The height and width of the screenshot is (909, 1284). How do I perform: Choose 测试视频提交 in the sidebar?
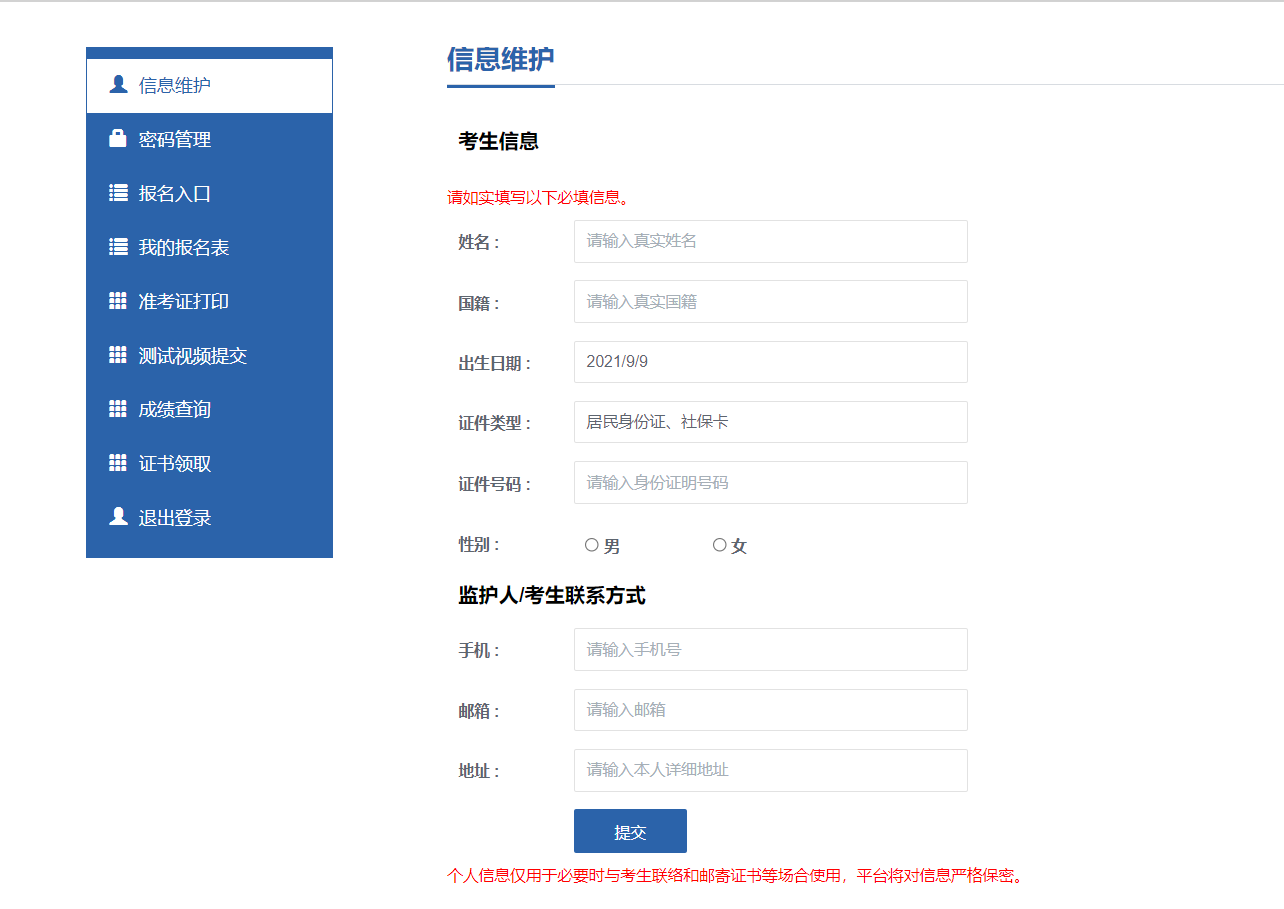[x=209, y=355]
